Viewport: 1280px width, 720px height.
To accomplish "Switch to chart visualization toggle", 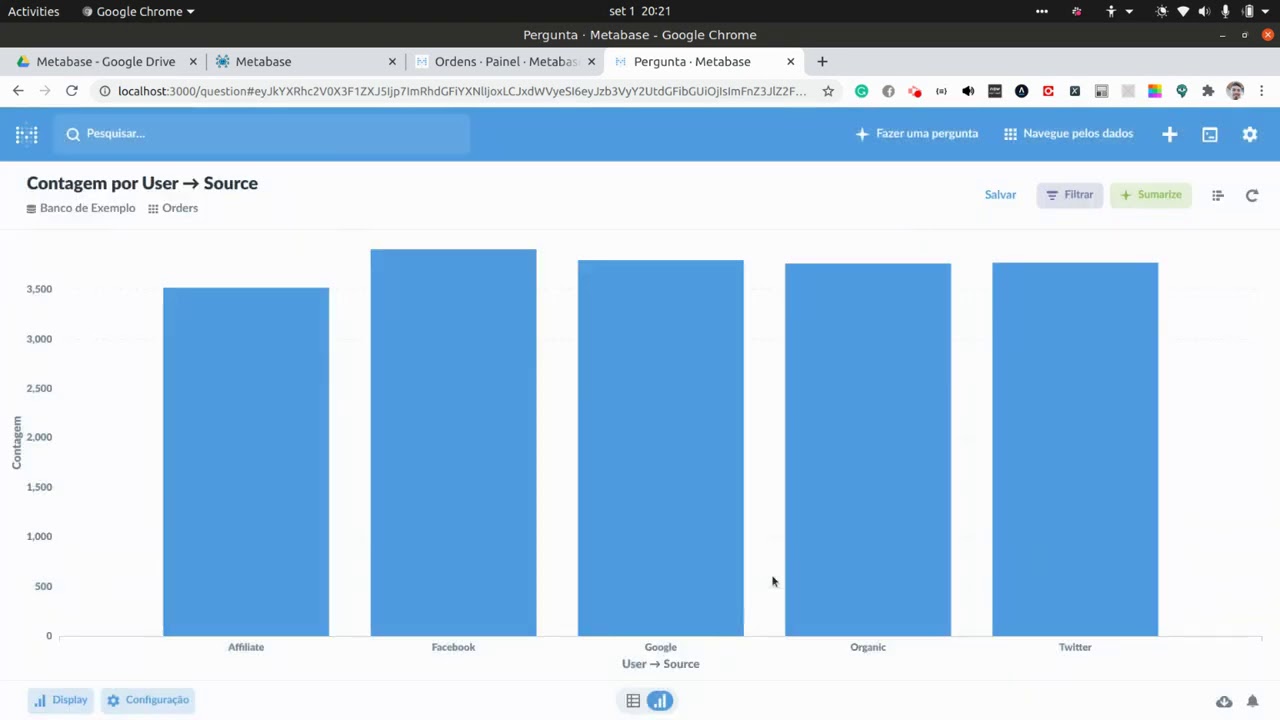I will (660, 701).
